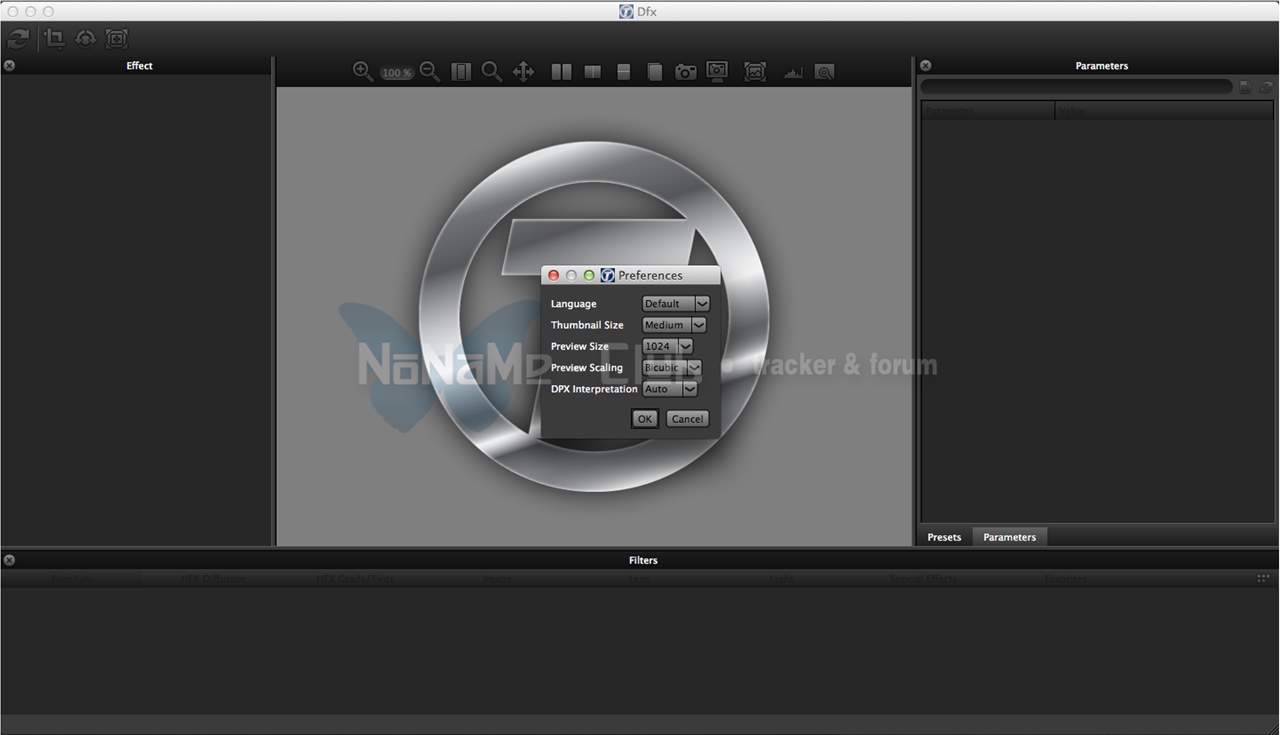Select the Light filter tab

coord(782,579)
